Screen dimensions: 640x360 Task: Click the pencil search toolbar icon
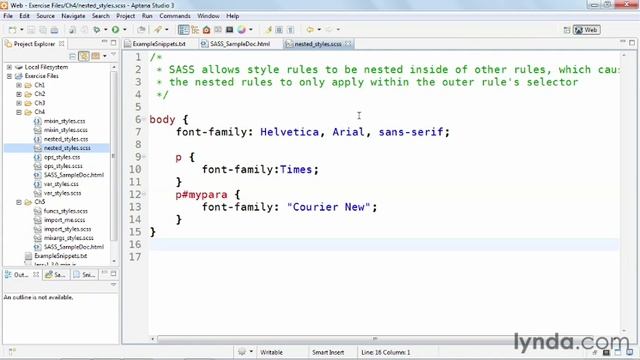click(x=158, y=30)
